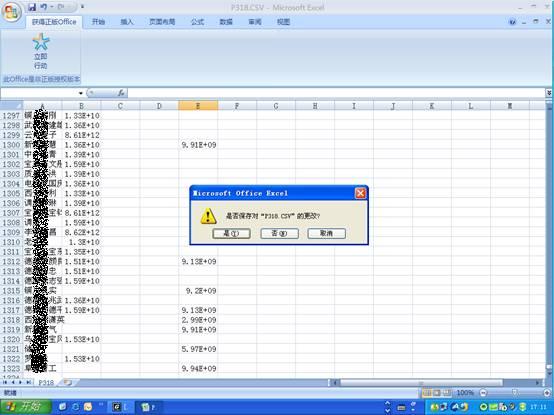554x415 pixels.
Task: Expand the formula bar with the chevron
Action: 549,93
